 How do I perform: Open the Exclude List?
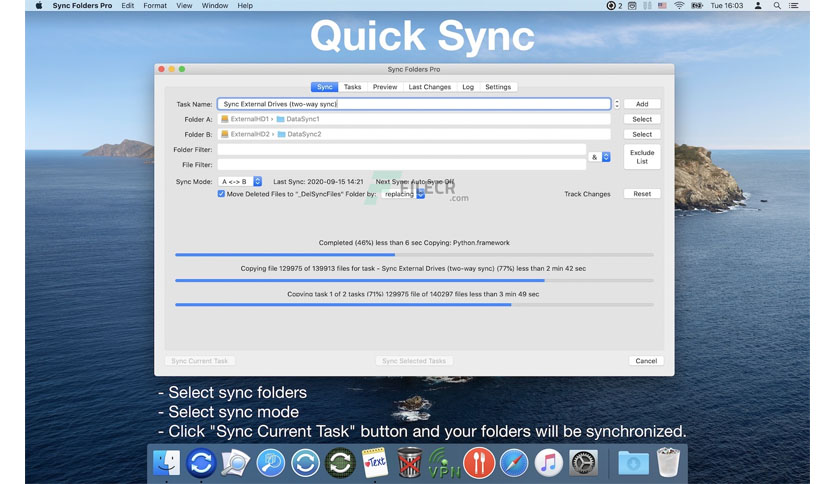tap(642, 157)
